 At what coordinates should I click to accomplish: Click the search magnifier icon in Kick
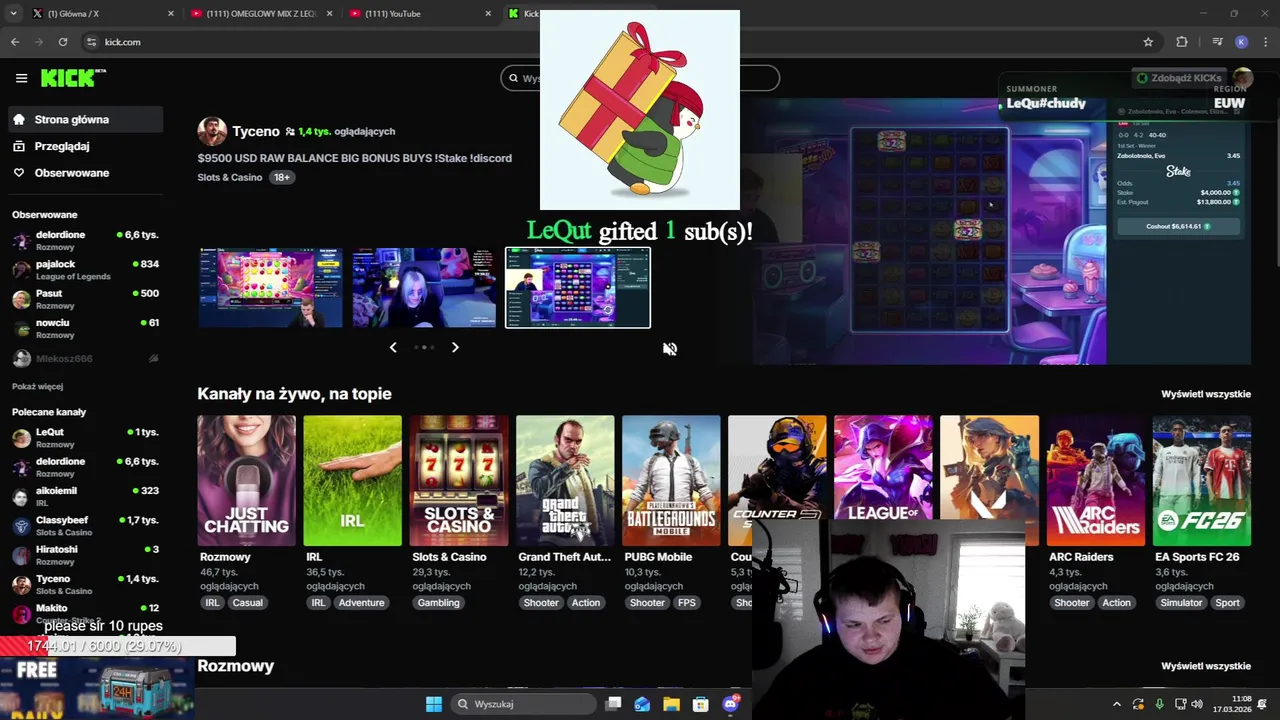[x=514, y=78]
